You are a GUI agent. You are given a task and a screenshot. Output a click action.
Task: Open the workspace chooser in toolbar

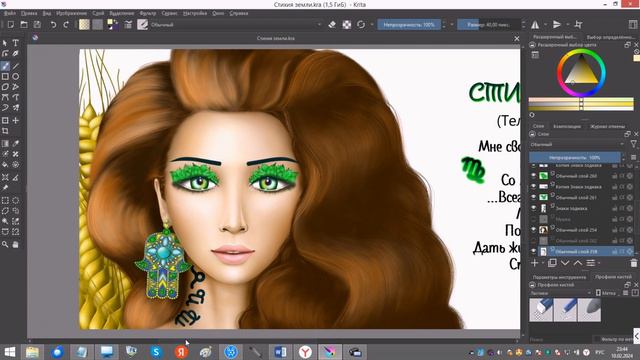633,24
